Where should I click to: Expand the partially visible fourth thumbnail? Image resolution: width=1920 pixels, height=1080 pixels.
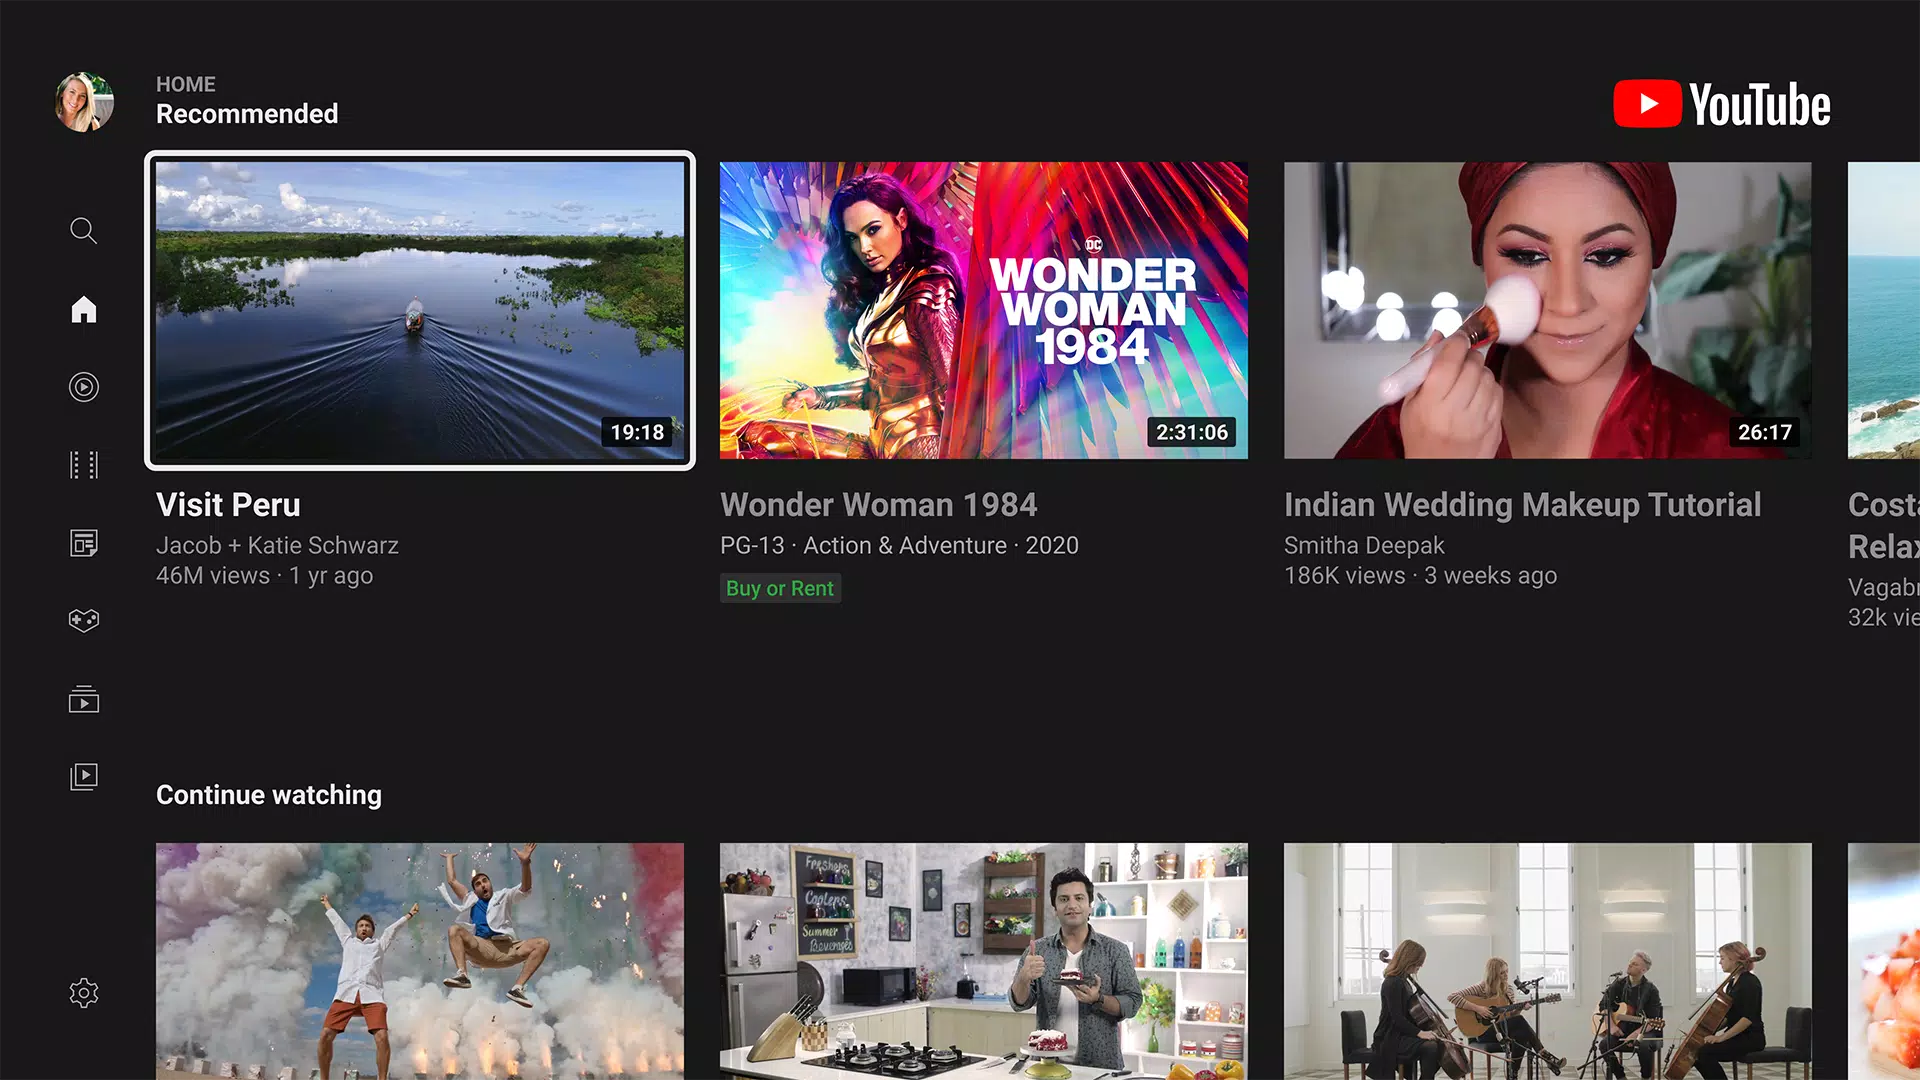click(x=1884, y=310)
